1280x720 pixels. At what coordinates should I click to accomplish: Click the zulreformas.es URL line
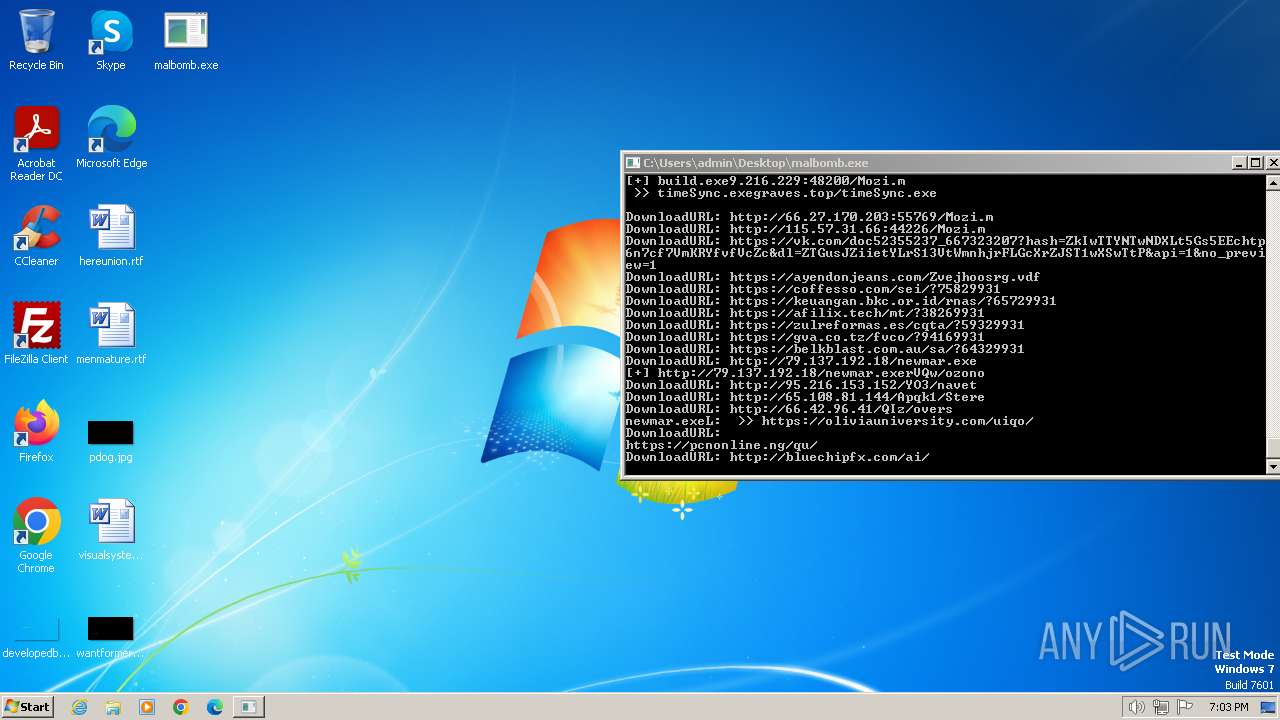point(825,325)
